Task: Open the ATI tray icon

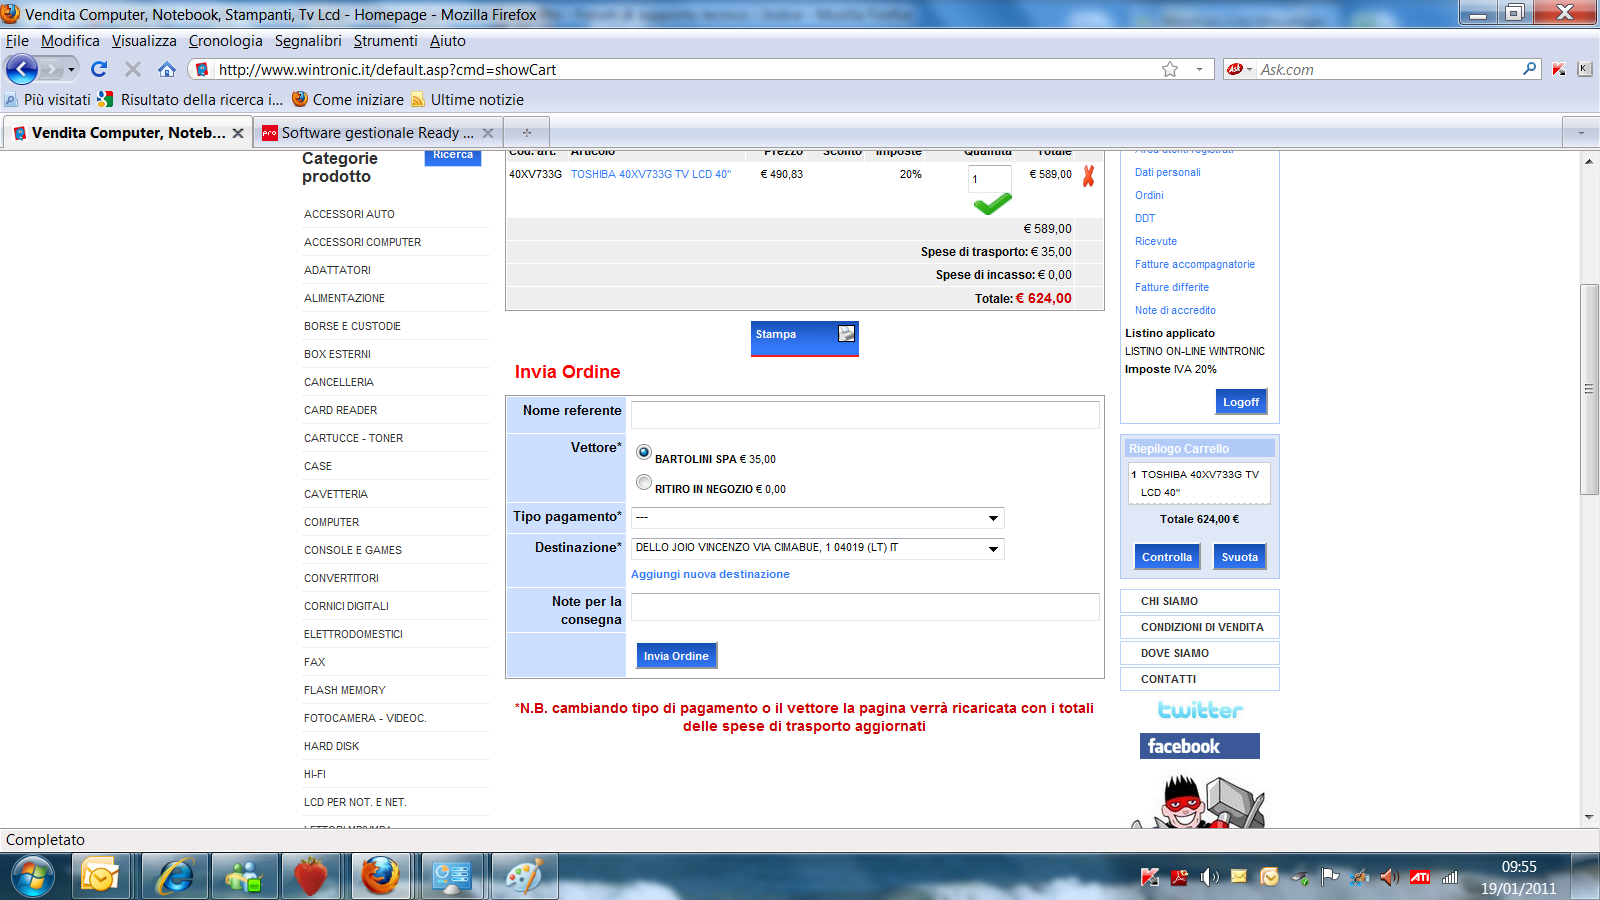Action: (1419, 877)
